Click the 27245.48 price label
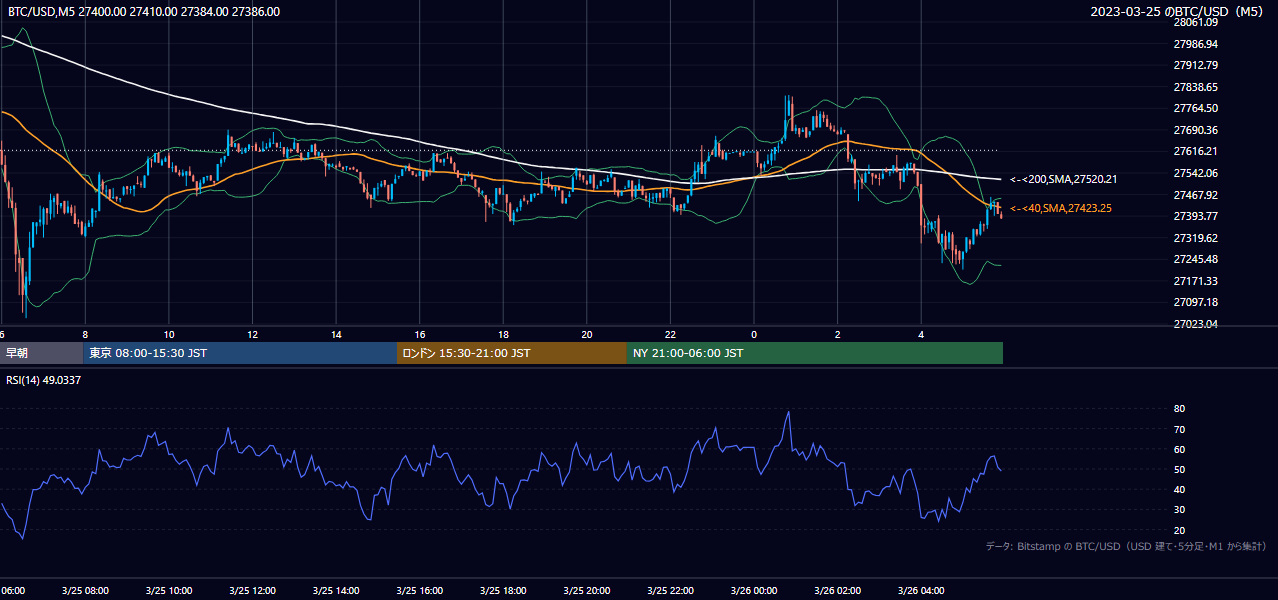 click(1196, 259)
